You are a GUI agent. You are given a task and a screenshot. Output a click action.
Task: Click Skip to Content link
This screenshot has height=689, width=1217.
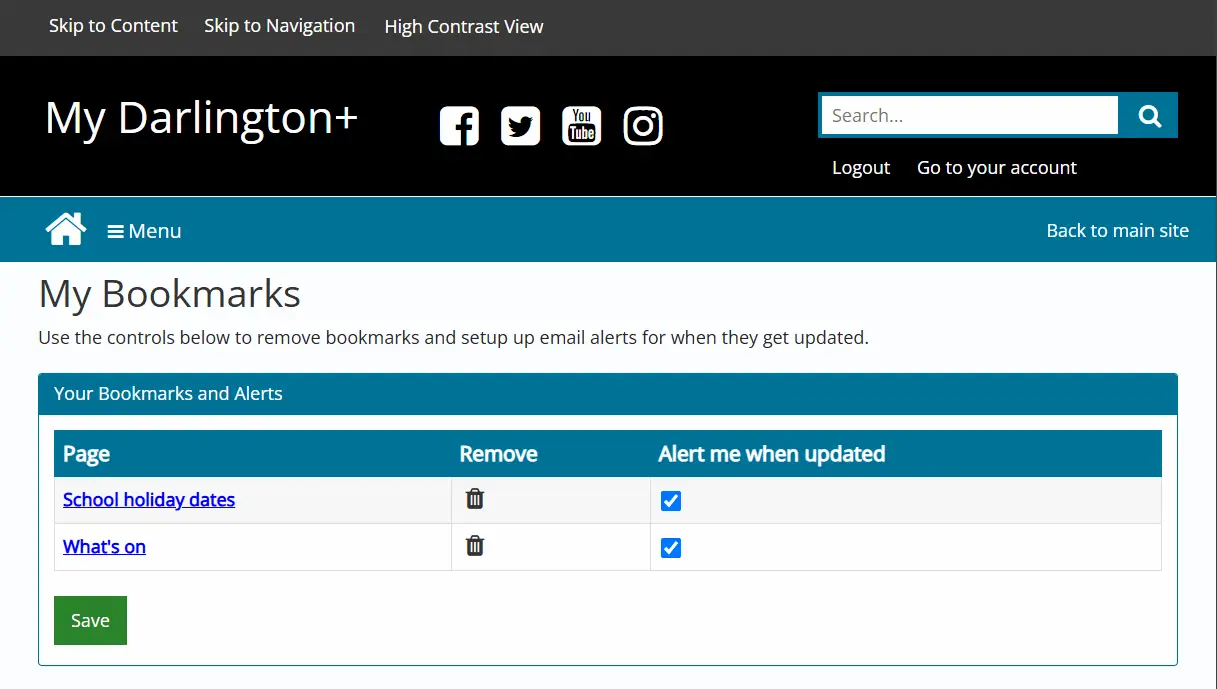(x=113, y=26)
